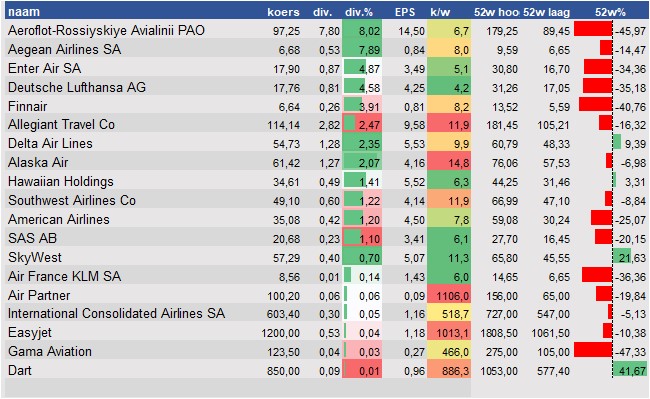
Task: Select the Aeroflot-Rossiyskiye Avialinii PAO row
Action: click(327, 30)
